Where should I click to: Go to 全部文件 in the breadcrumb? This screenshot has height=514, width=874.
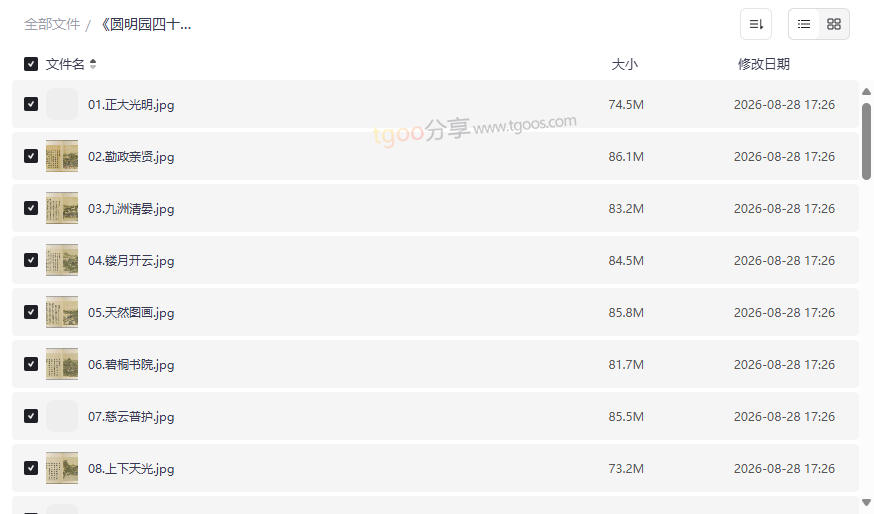52,25
